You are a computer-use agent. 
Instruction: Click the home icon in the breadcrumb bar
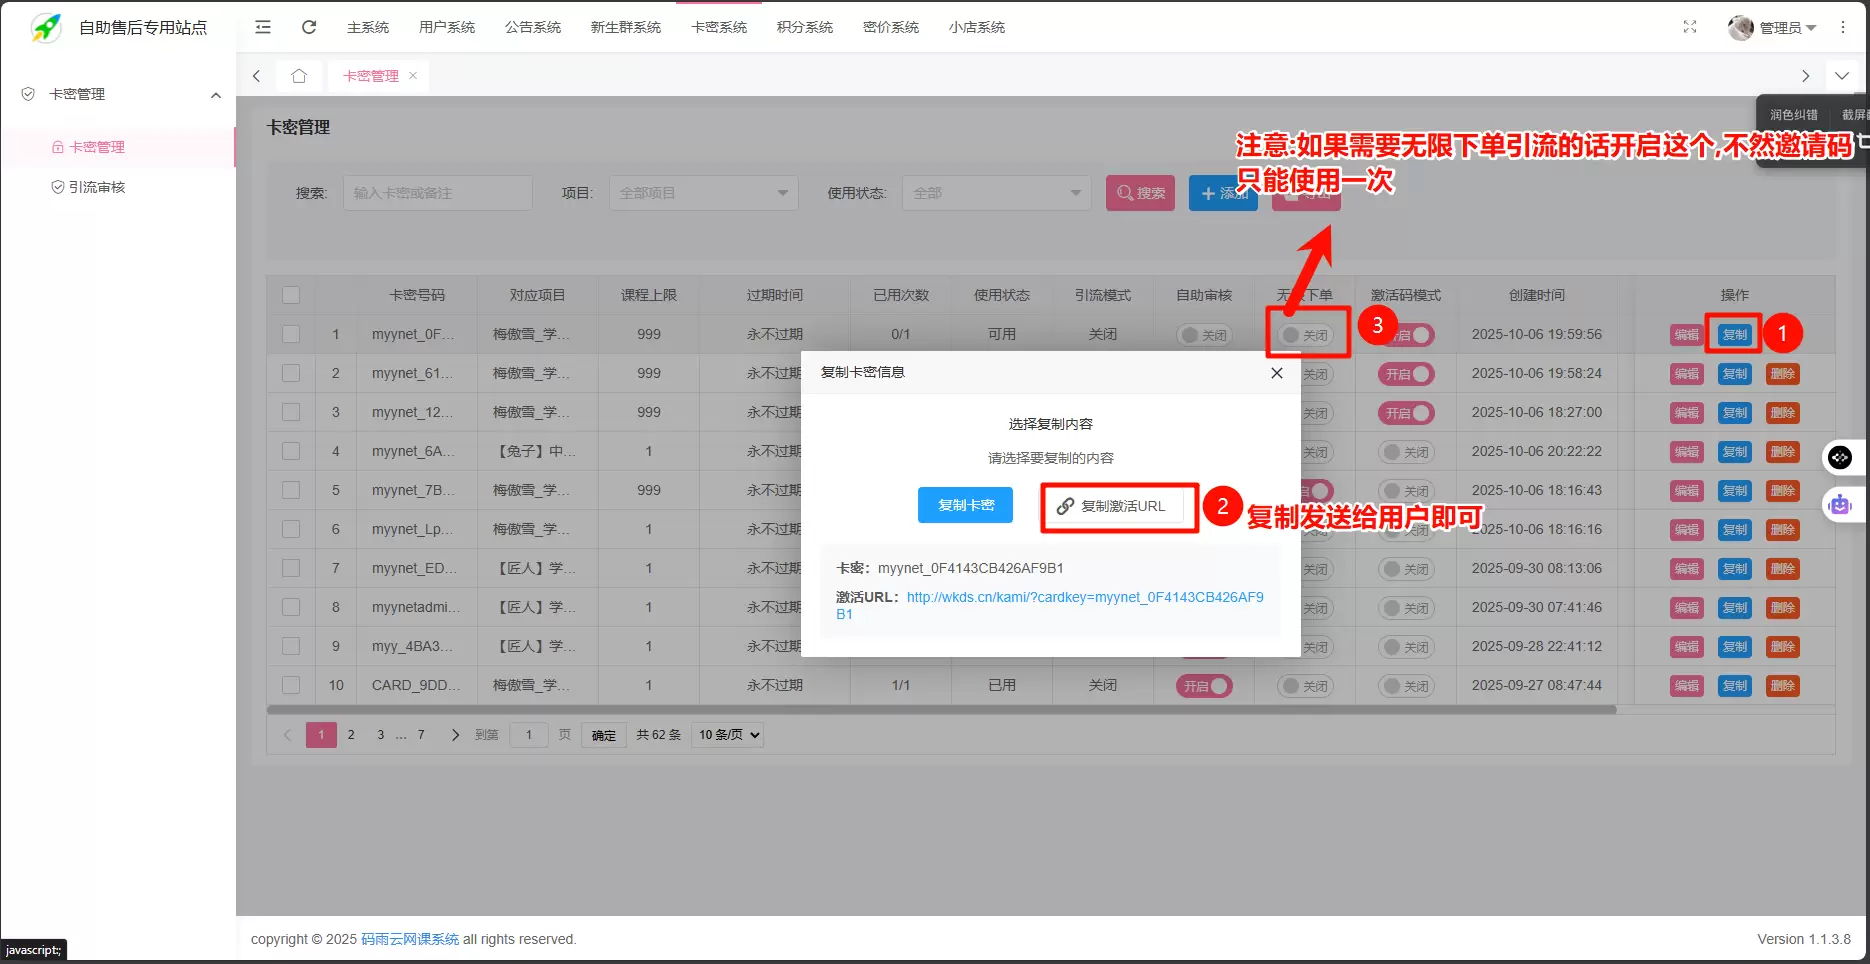(x=299, y=75)
